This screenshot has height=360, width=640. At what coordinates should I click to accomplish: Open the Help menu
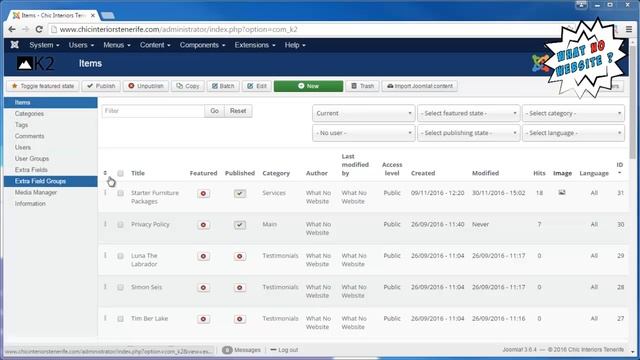coord(295,45)
